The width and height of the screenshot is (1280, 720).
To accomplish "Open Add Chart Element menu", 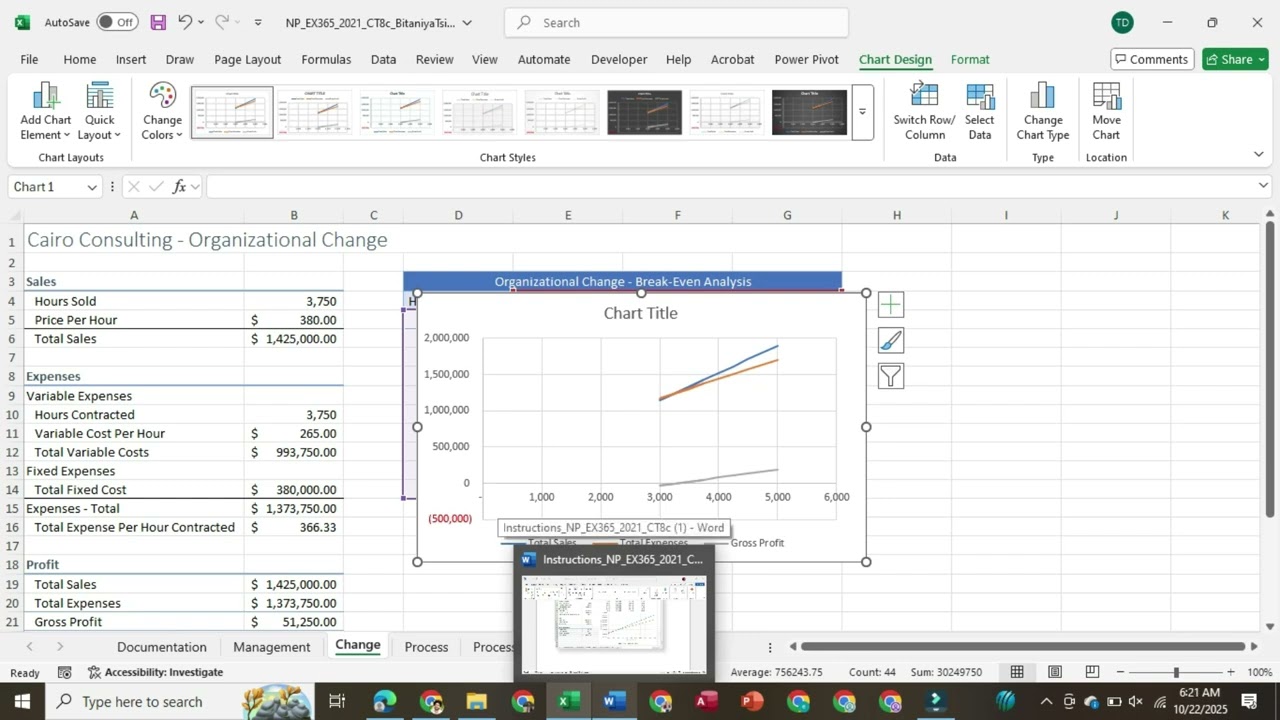I will tap(45, 111).
